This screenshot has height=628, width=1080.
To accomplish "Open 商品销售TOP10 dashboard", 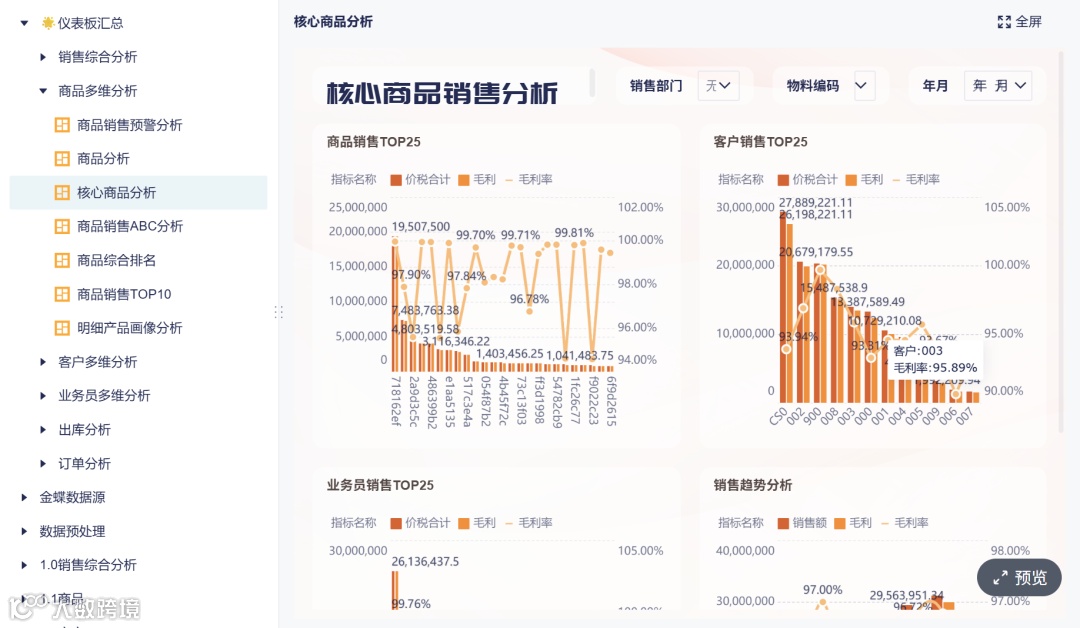I will 124,294.
